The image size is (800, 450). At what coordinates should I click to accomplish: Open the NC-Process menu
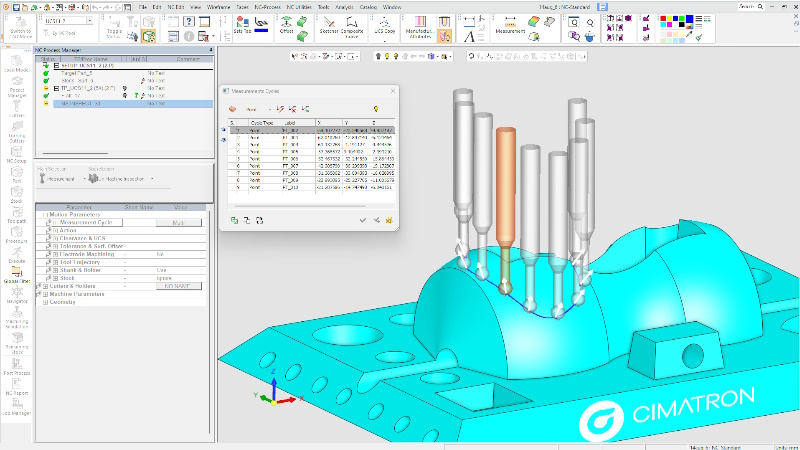pyautogui.click(x=267, y=7)
